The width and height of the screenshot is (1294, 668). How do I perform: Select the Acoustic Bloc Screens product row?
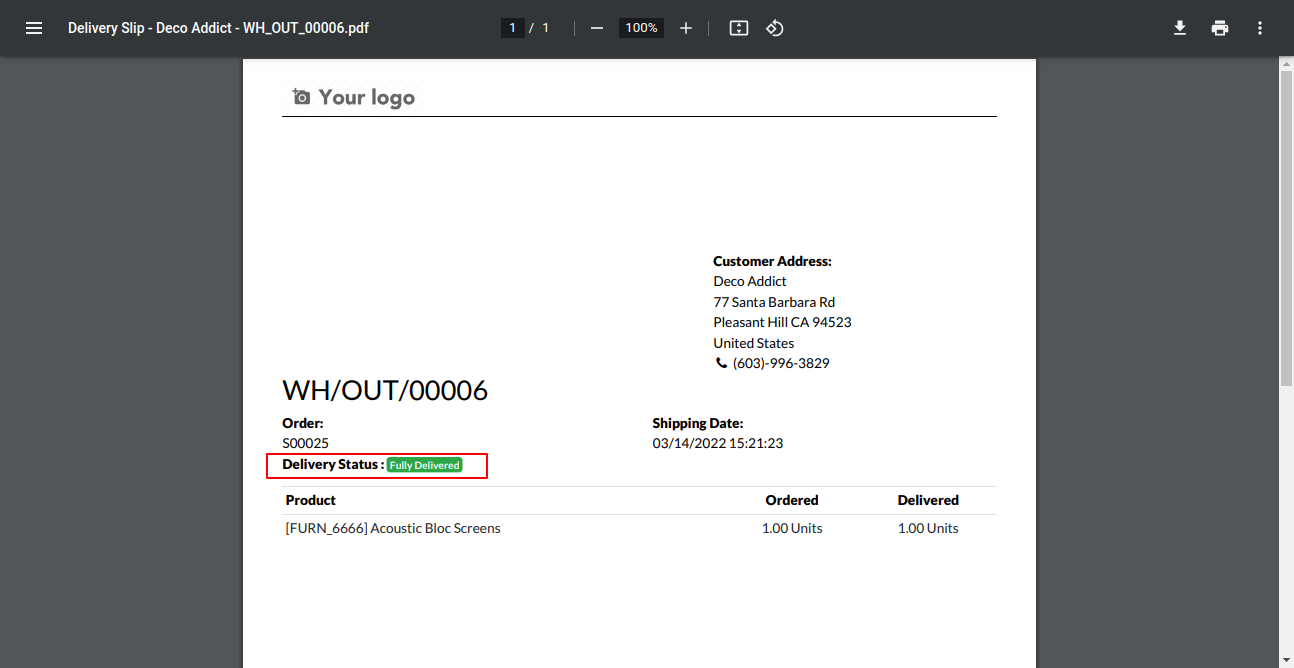click(639, 528)
